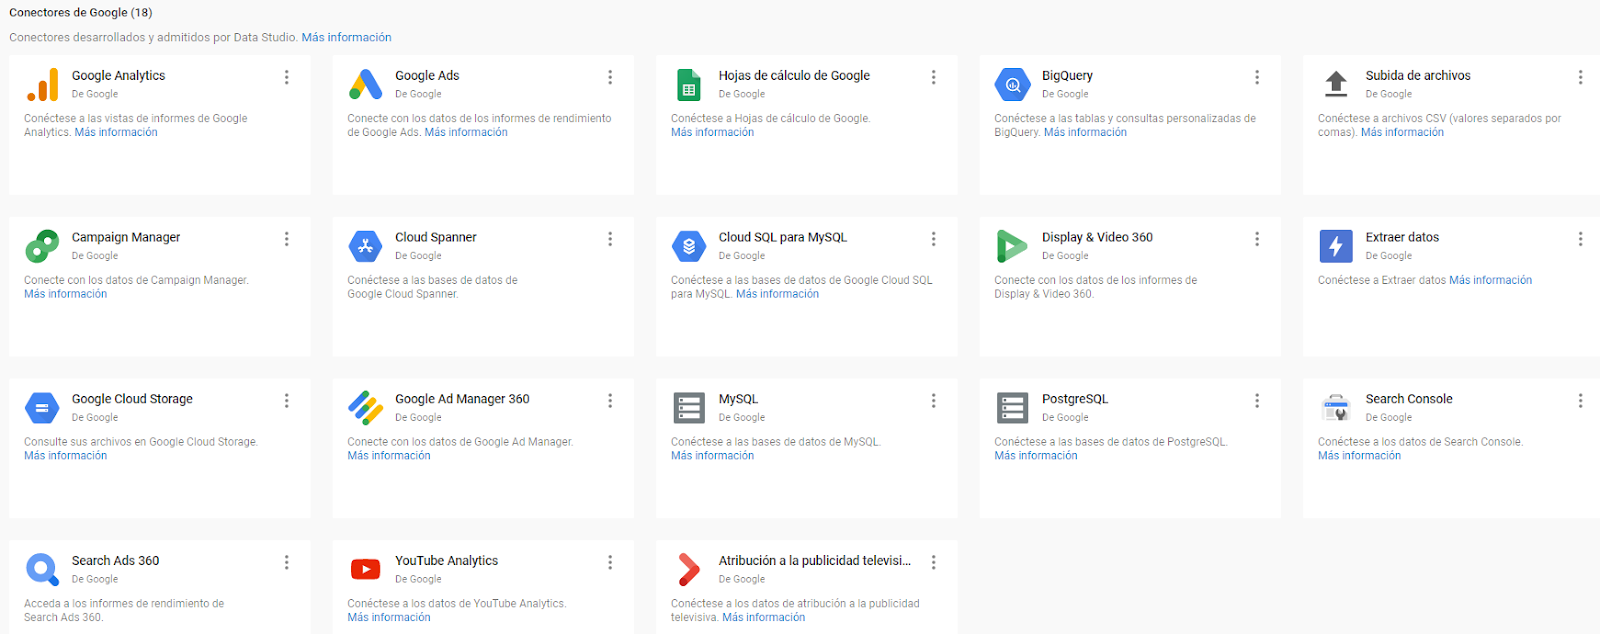Pick the Search Ads 360 magnifier icon
The height and width of the screenshot is (634, 1600).
[42, 570]
